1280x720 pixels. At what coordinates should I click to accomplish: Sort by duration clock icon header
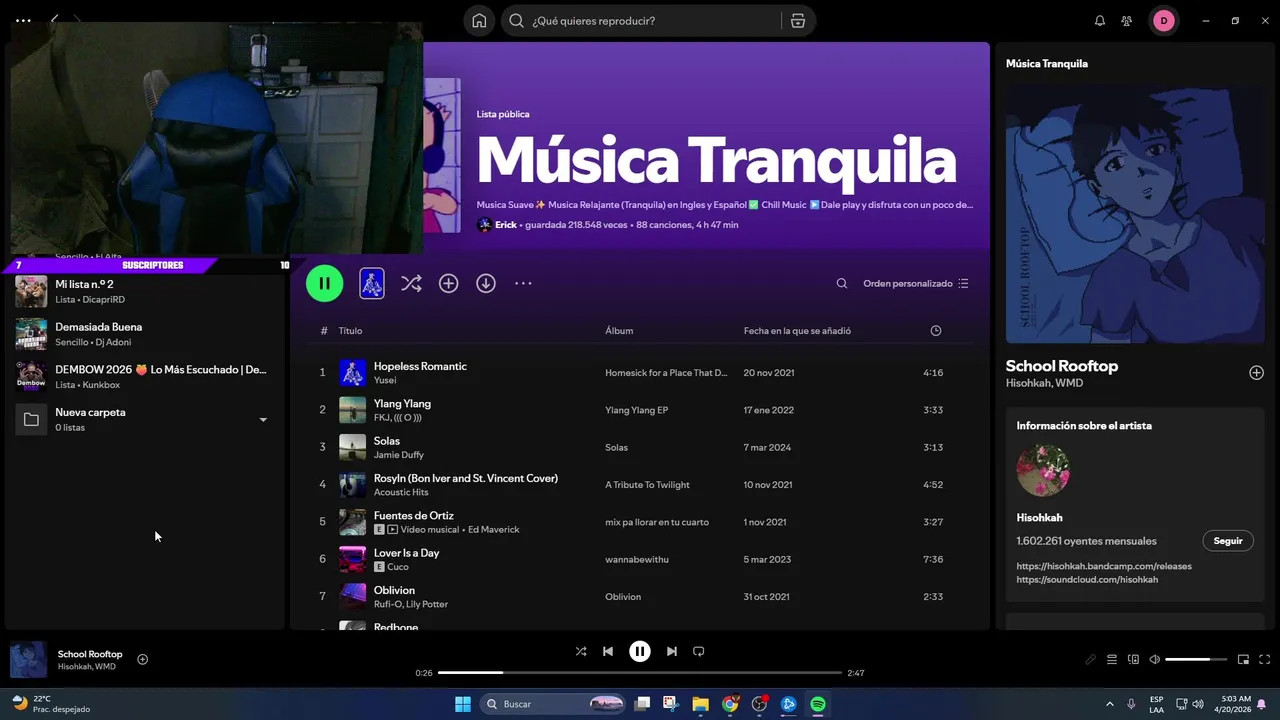936,331
